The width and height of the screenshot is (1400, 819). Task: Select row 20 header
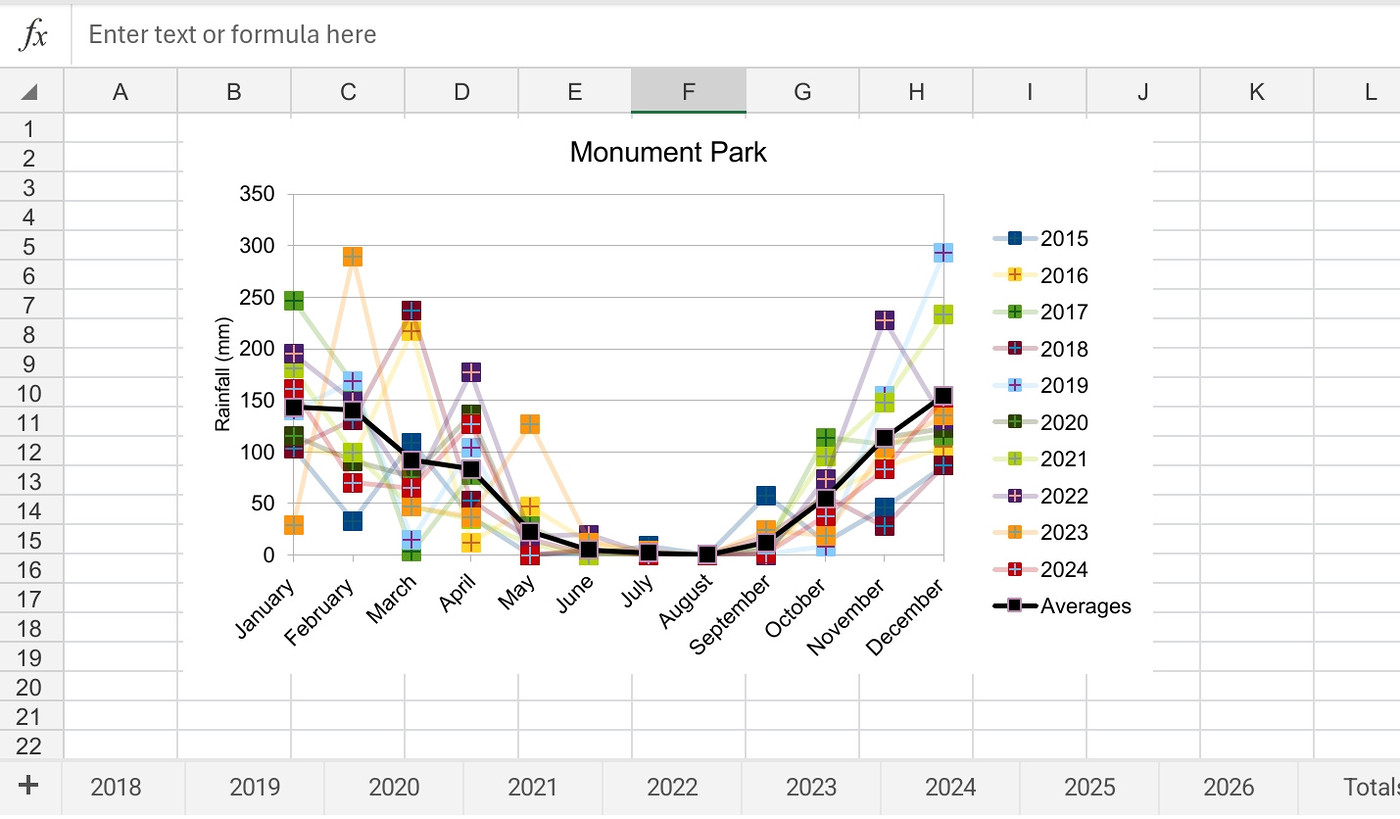(x=30, y=688)
